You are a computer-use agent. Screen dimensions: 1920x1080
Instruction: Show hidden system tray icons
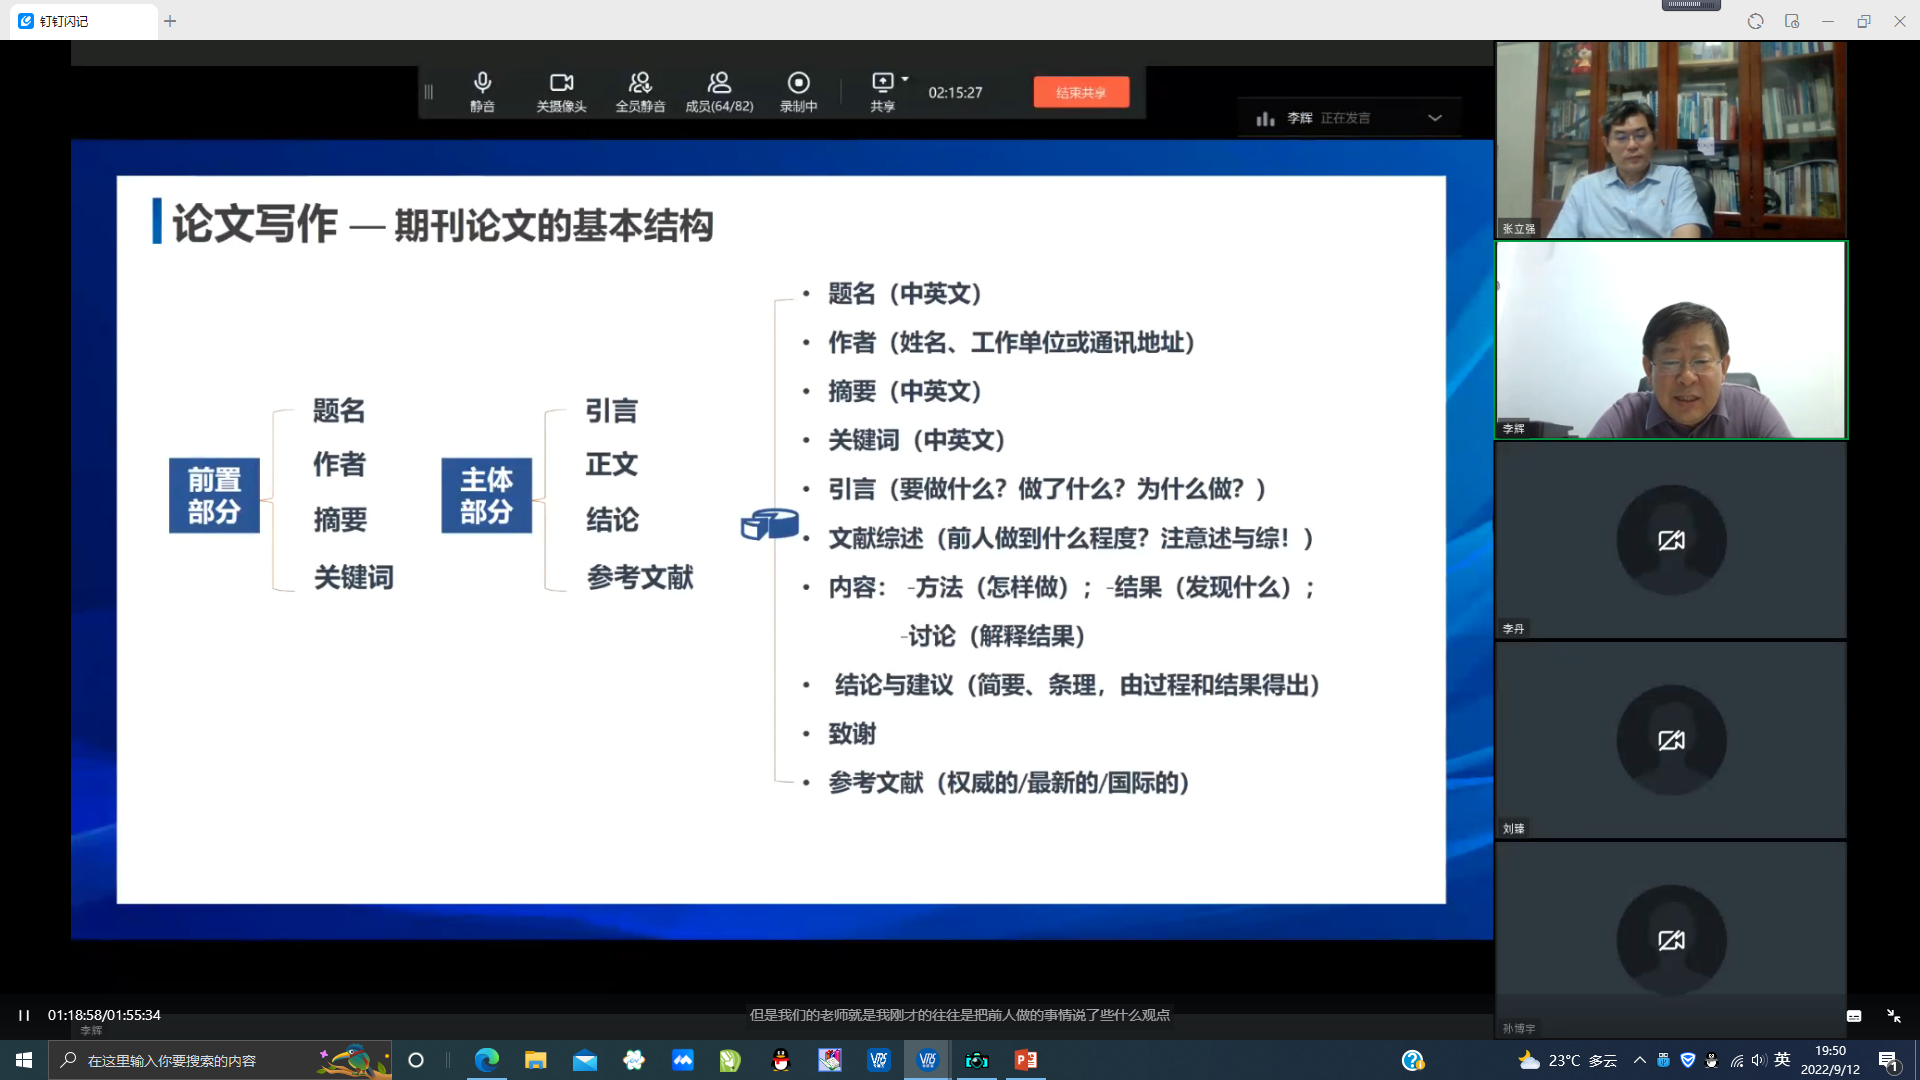coord(1639,1060)
